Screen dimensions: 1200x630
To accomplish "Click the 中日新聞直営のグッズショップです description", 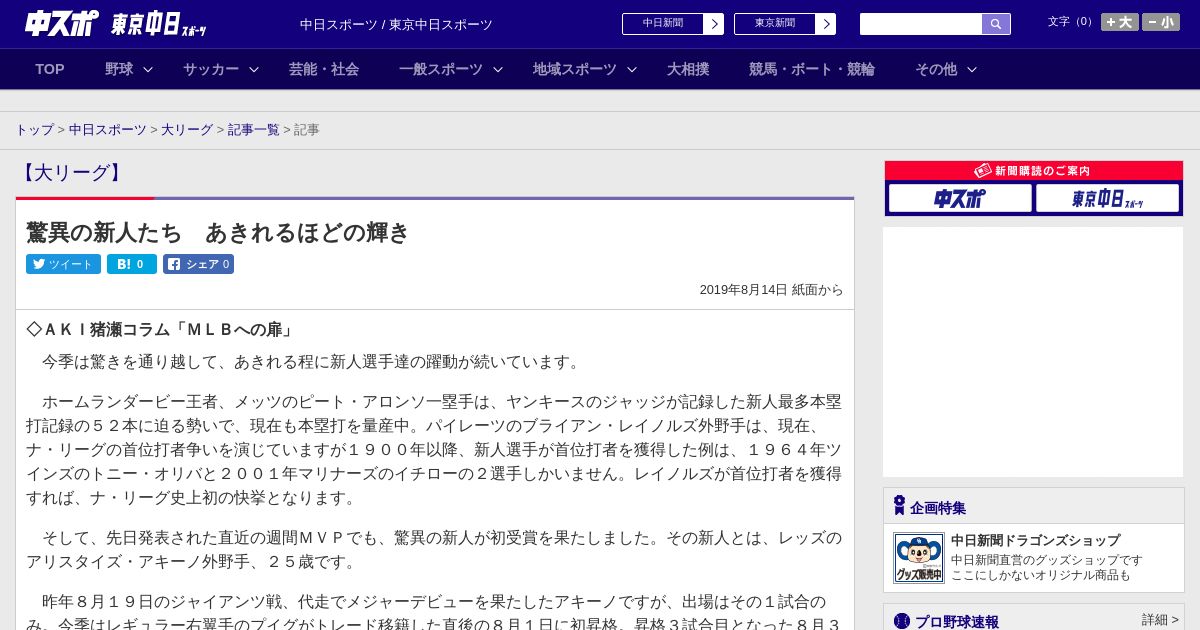I will [1046, 560].
